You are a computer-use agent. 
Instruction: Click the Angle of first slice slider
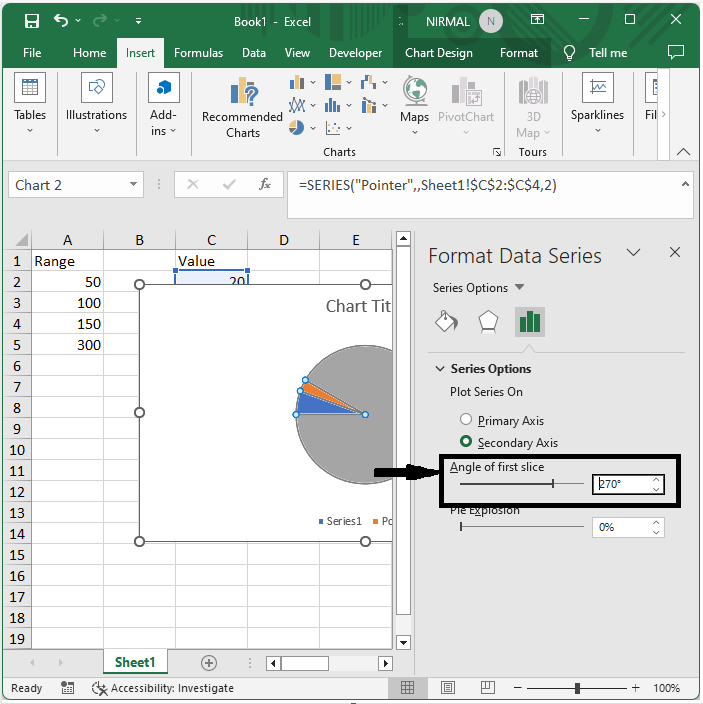point(522,484)
